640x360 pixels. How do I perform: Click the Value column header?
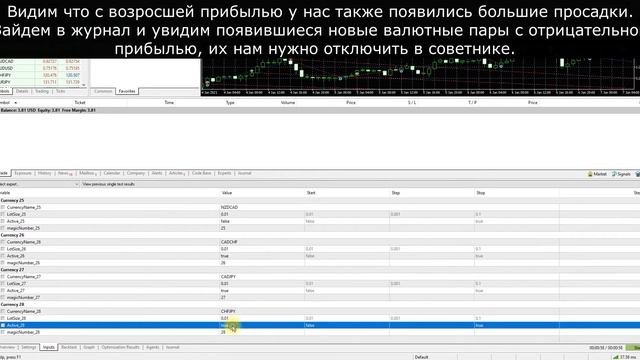pos(227,193)
